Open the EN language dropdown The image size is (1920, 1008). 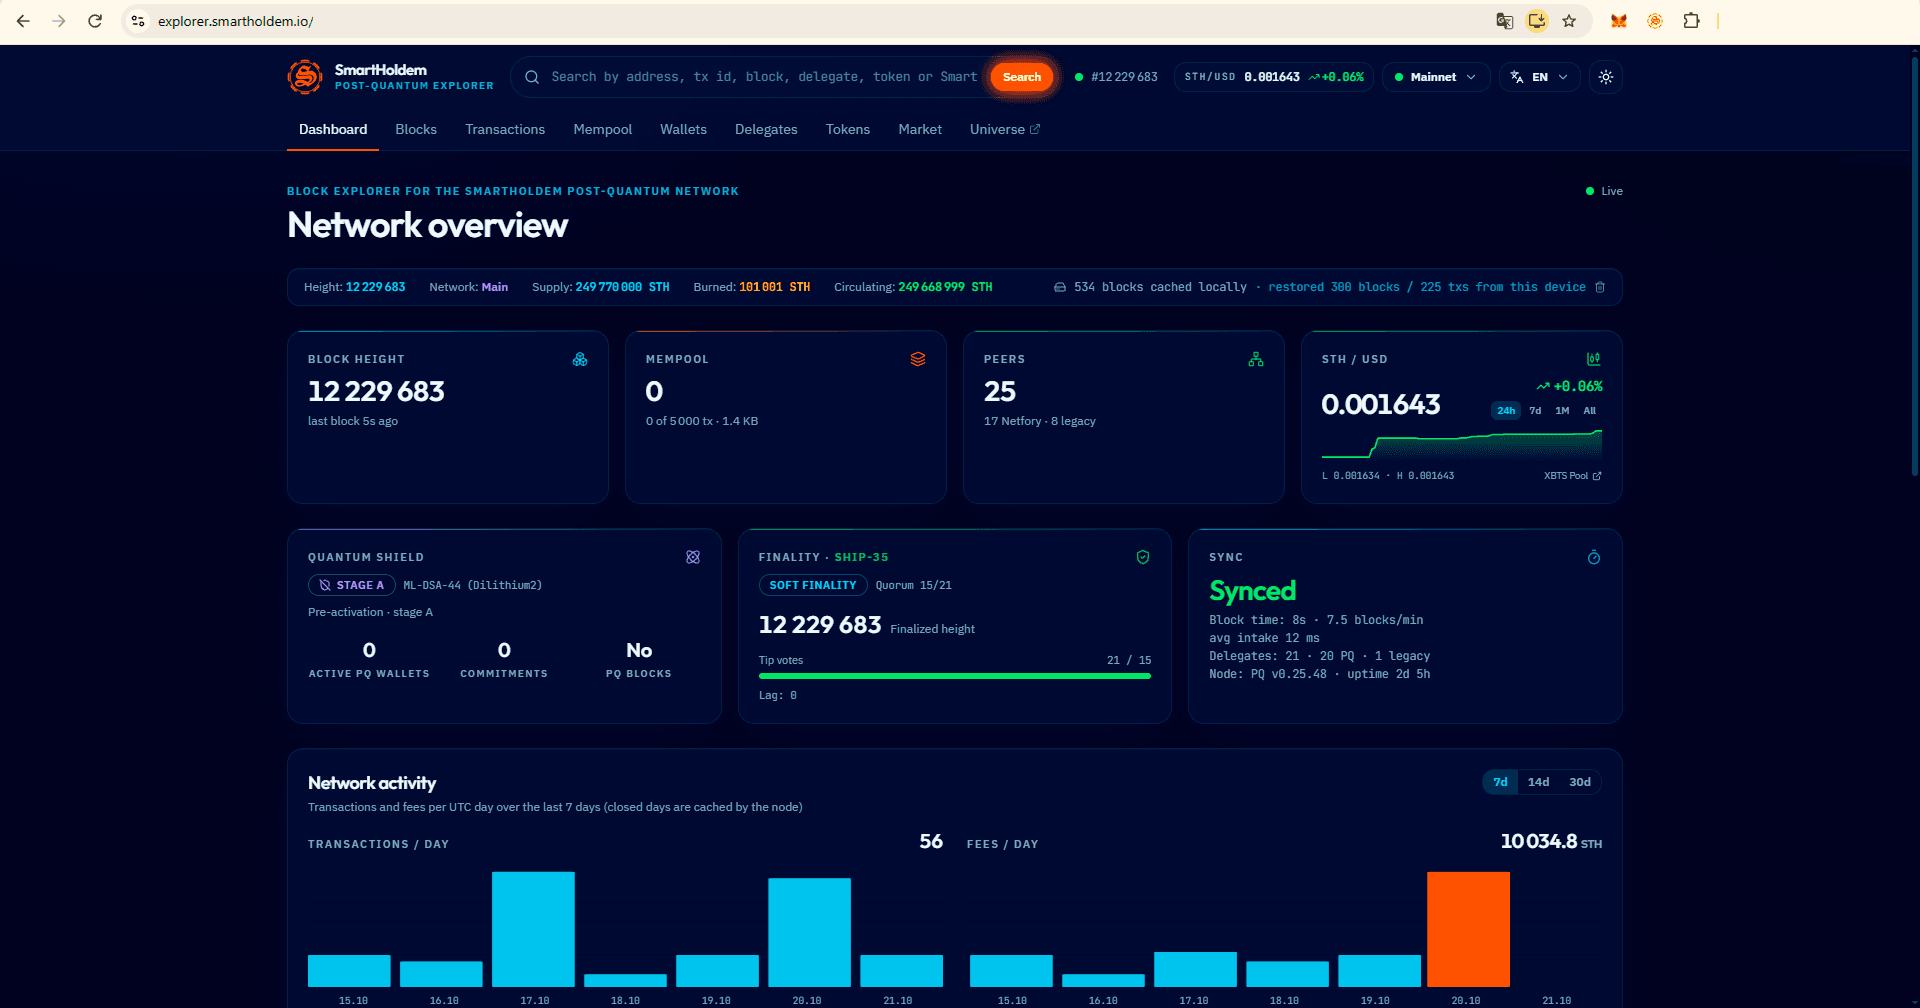click(1540, 77)
